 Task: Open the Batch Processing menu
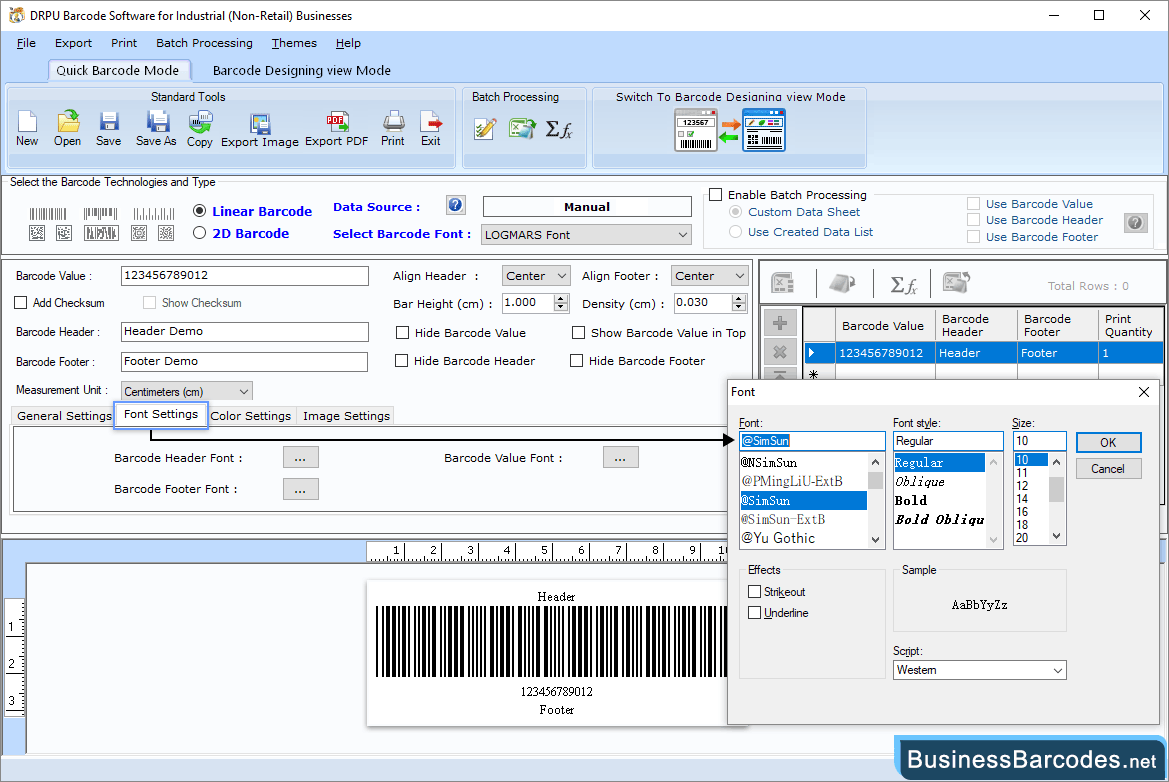204,43
